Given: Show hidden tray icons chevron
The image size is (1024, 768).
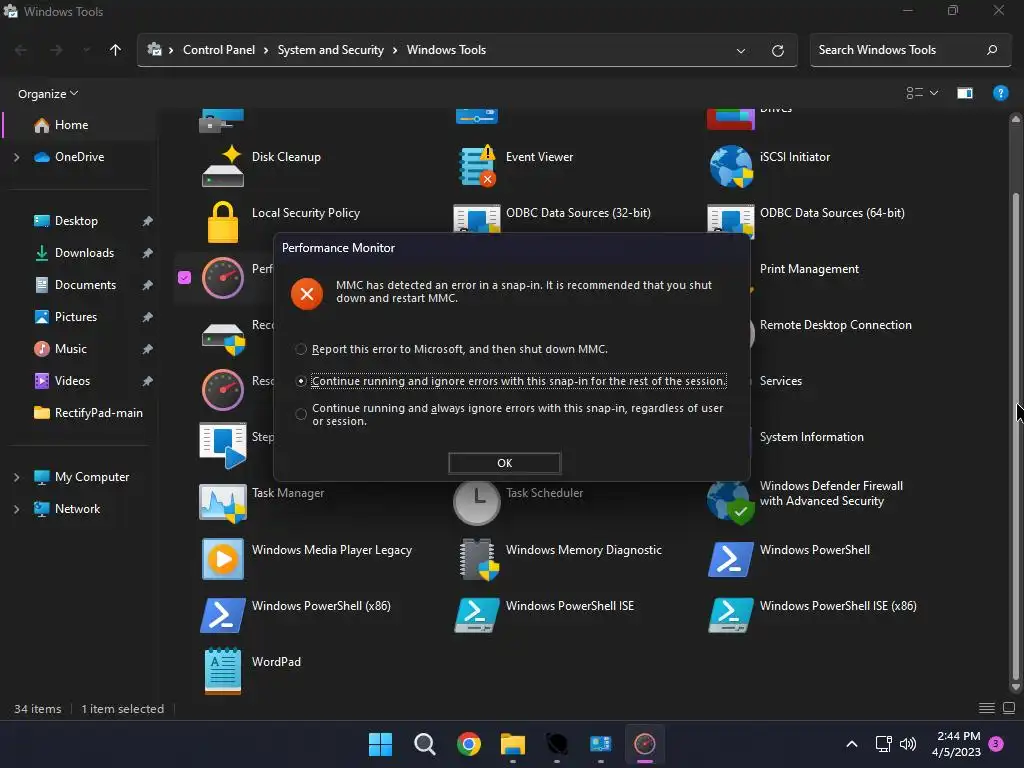Looking at the screenshot, I should [x=852, y=744].
